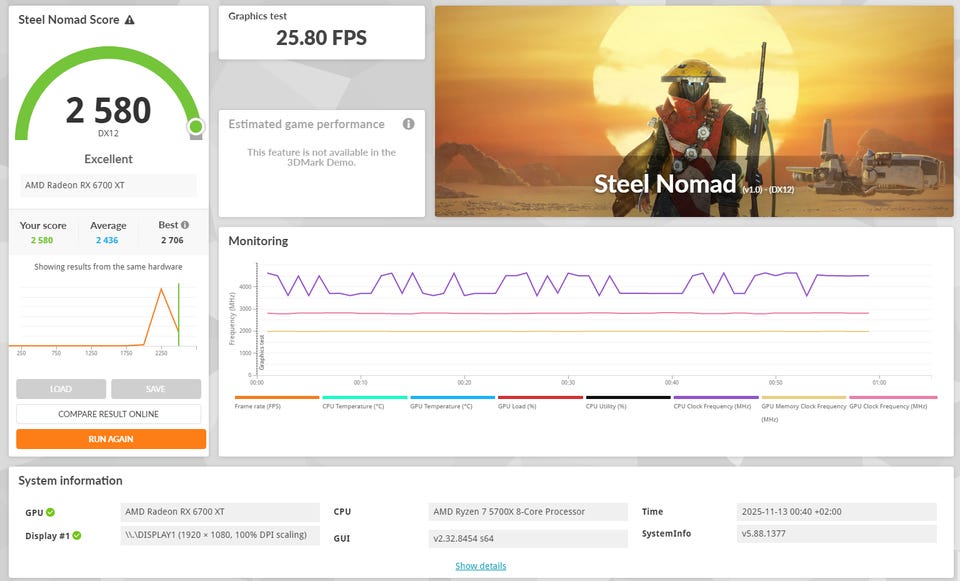Toggle the GPU Memory Clock Frequency legend entry
This screenshot has width=960, height=581.
(x=803, y=412)
